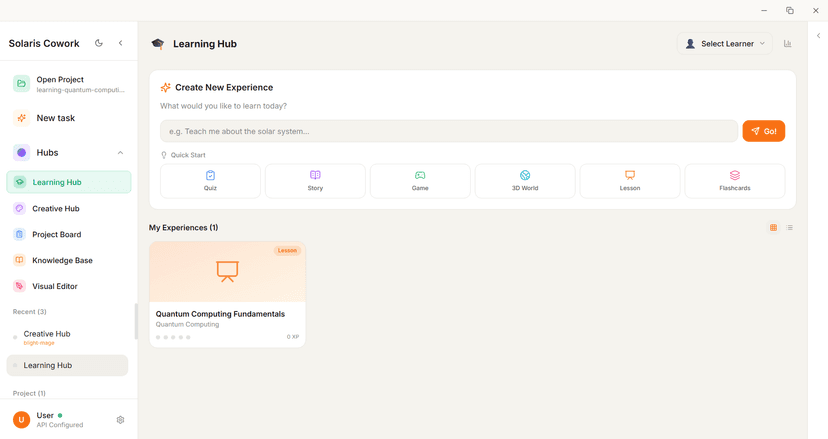
Task: Click the Learning Hub sidebar graduation icon
Action: point(20,182)
